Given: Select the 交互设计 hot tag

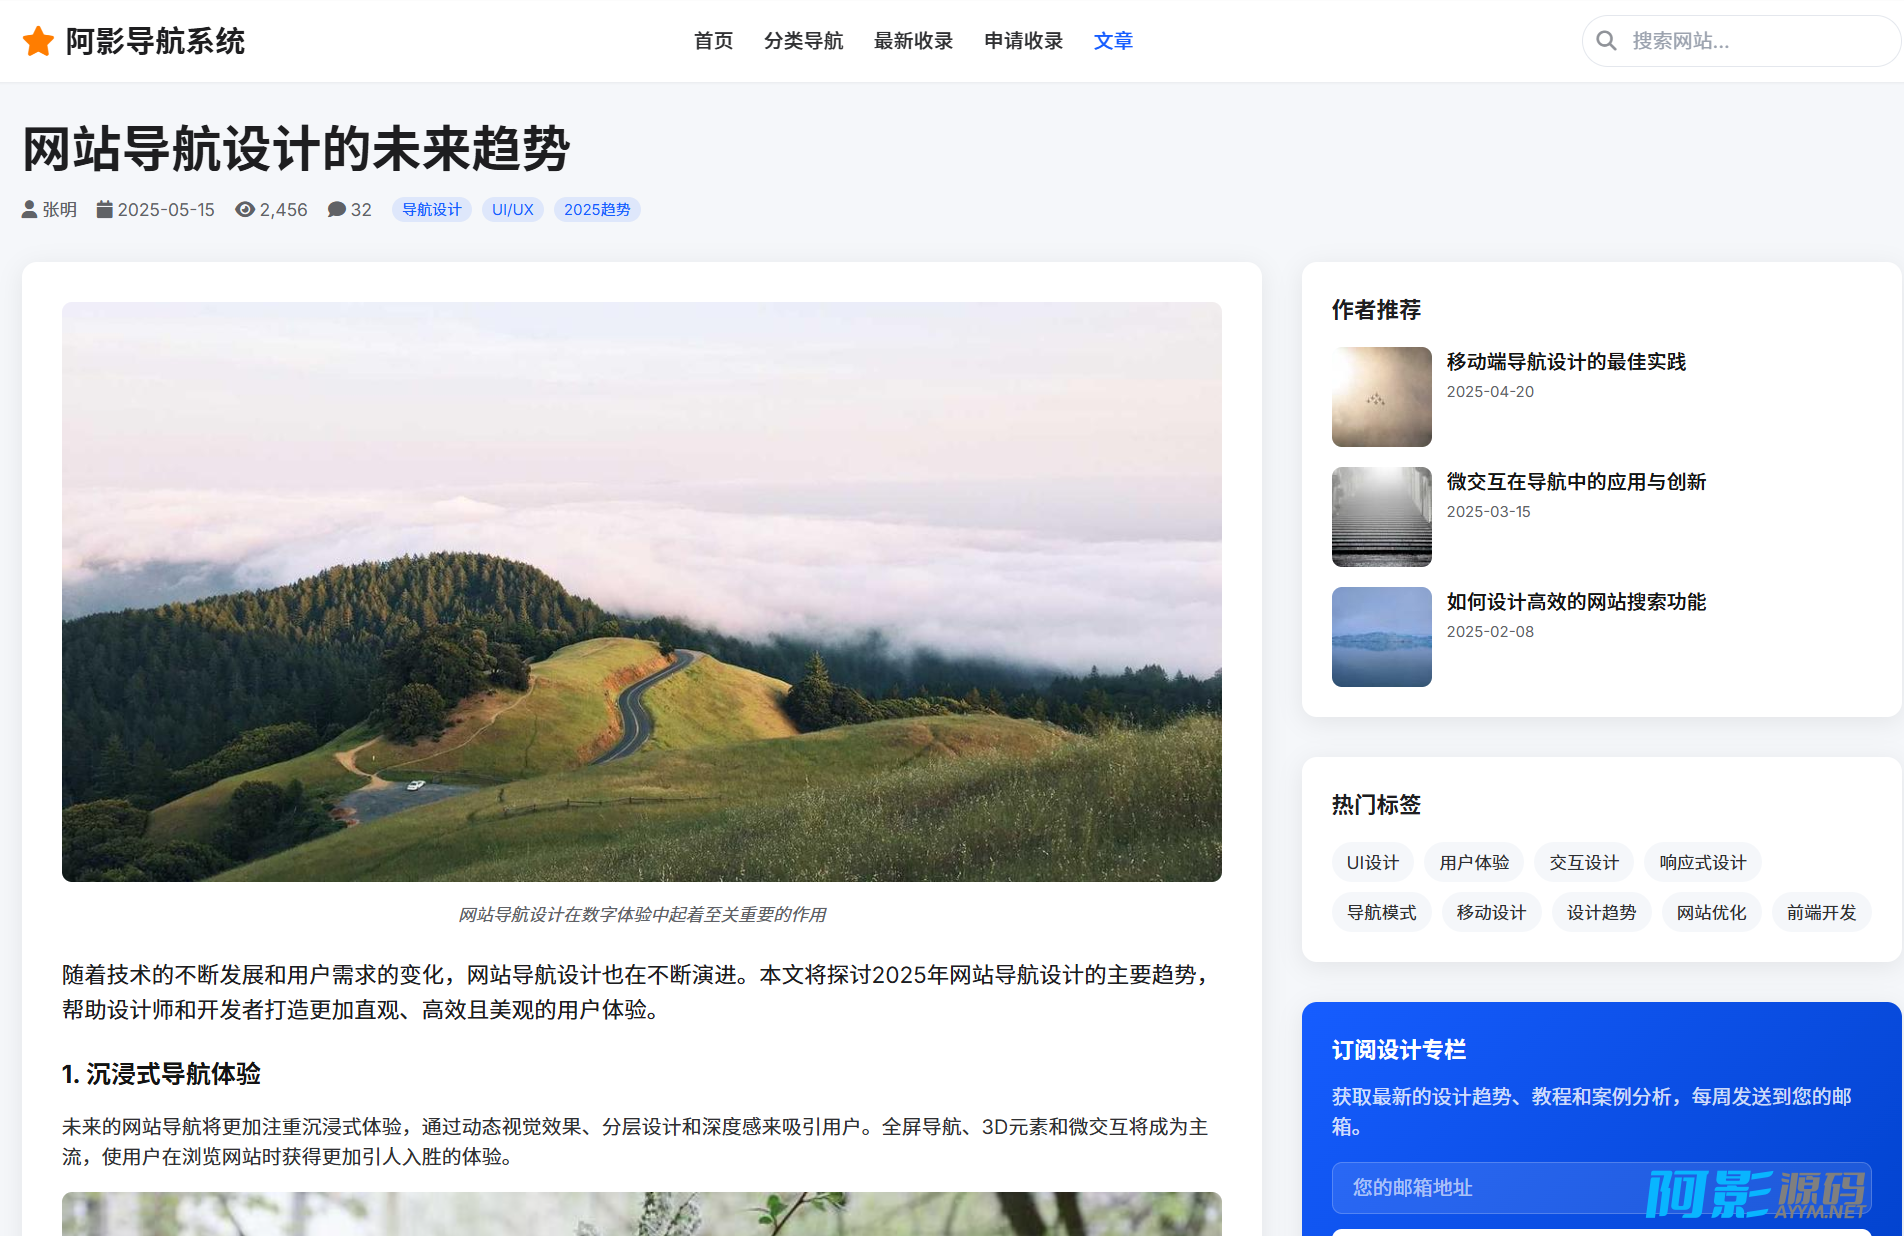Looking at the screenshot, I should [1584, 862].
